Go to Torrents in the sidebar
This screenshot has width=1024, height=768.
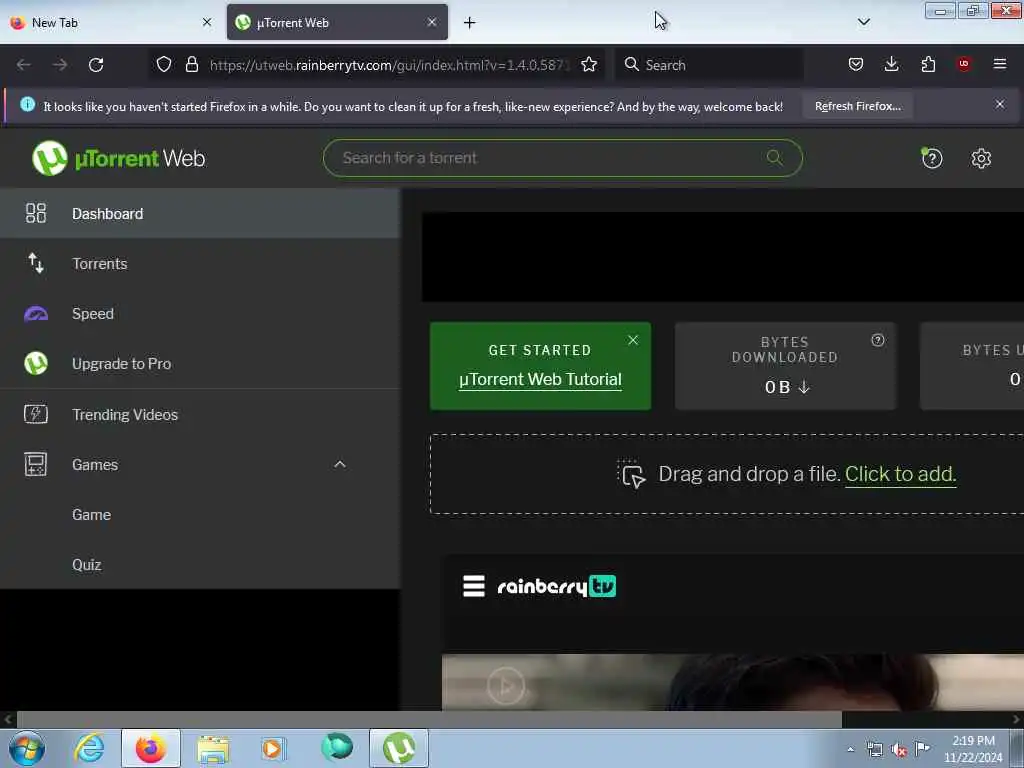coord(200,264)
